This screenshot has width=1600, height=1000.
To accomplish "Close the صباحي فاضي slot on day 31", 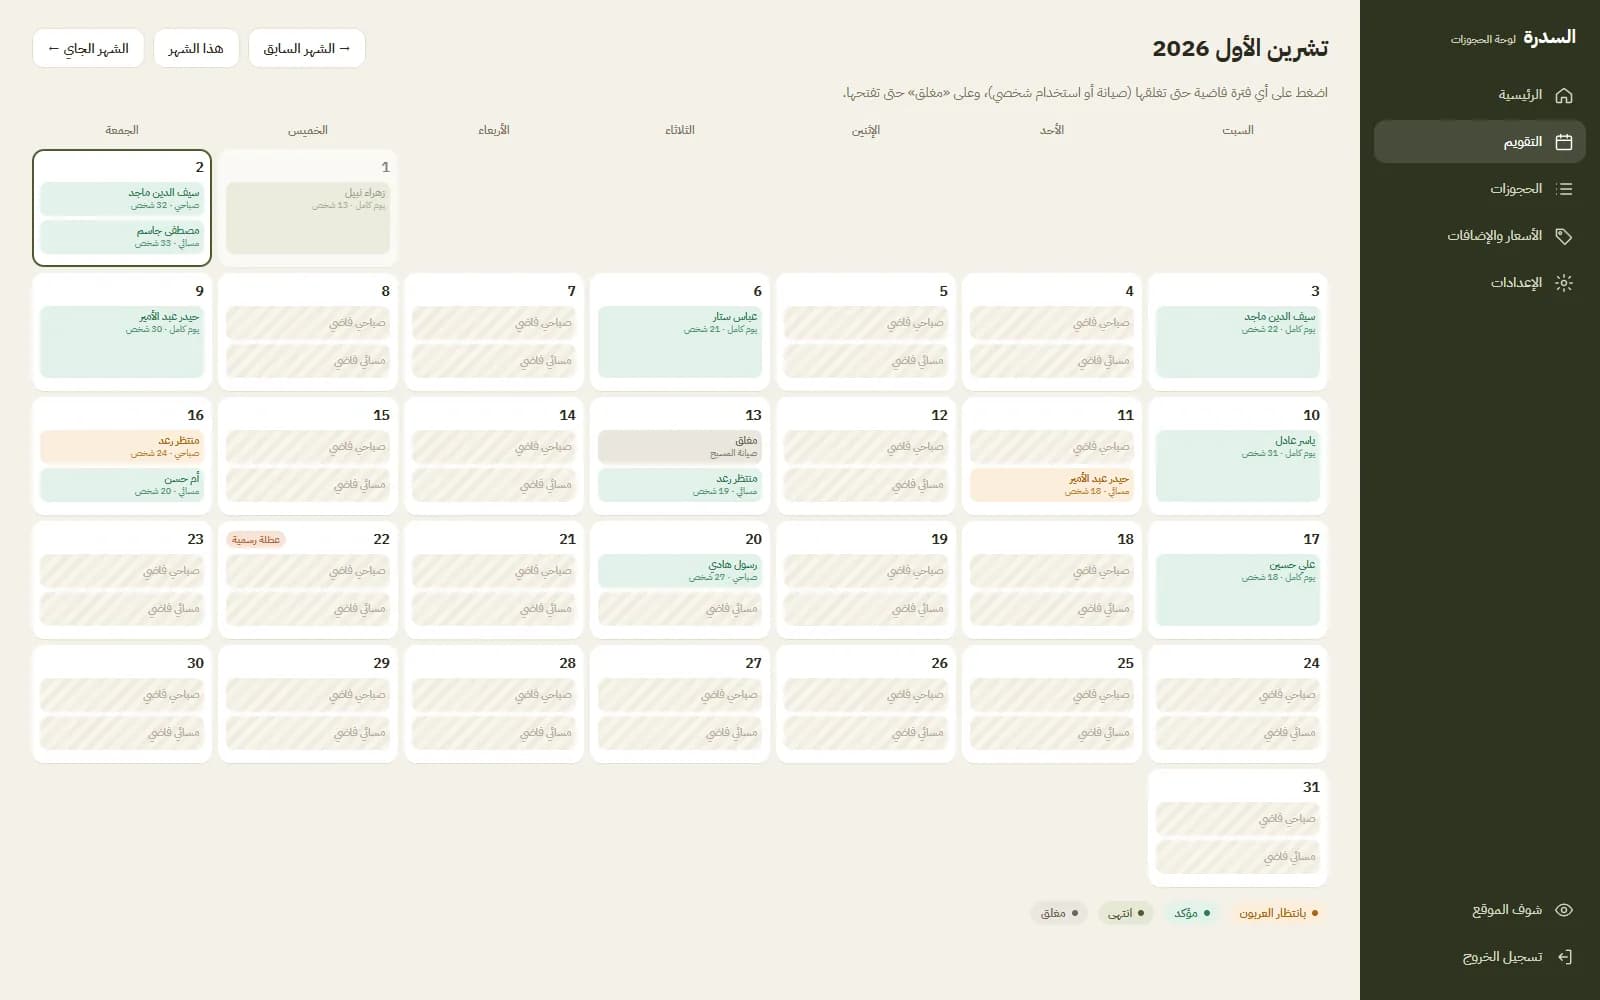I will [1238, 818].
